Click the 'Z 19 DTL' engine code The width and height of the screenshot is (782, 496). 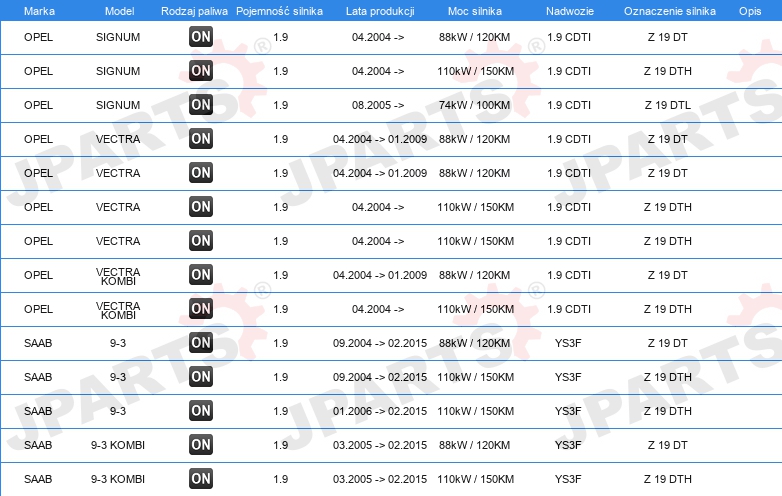[668, 105]
